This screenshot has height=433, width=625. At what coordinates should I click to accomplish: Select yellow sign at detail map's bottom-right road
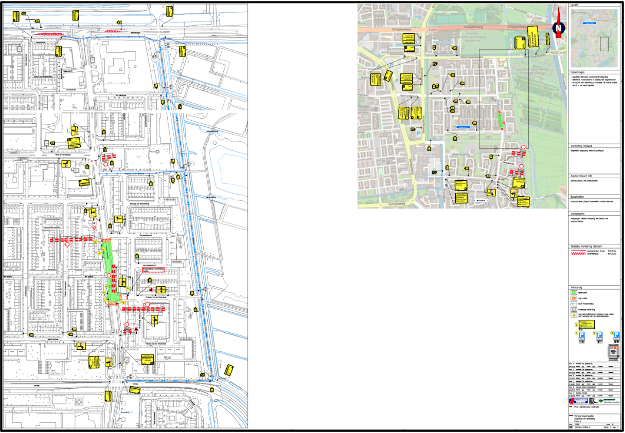point(228,369)
